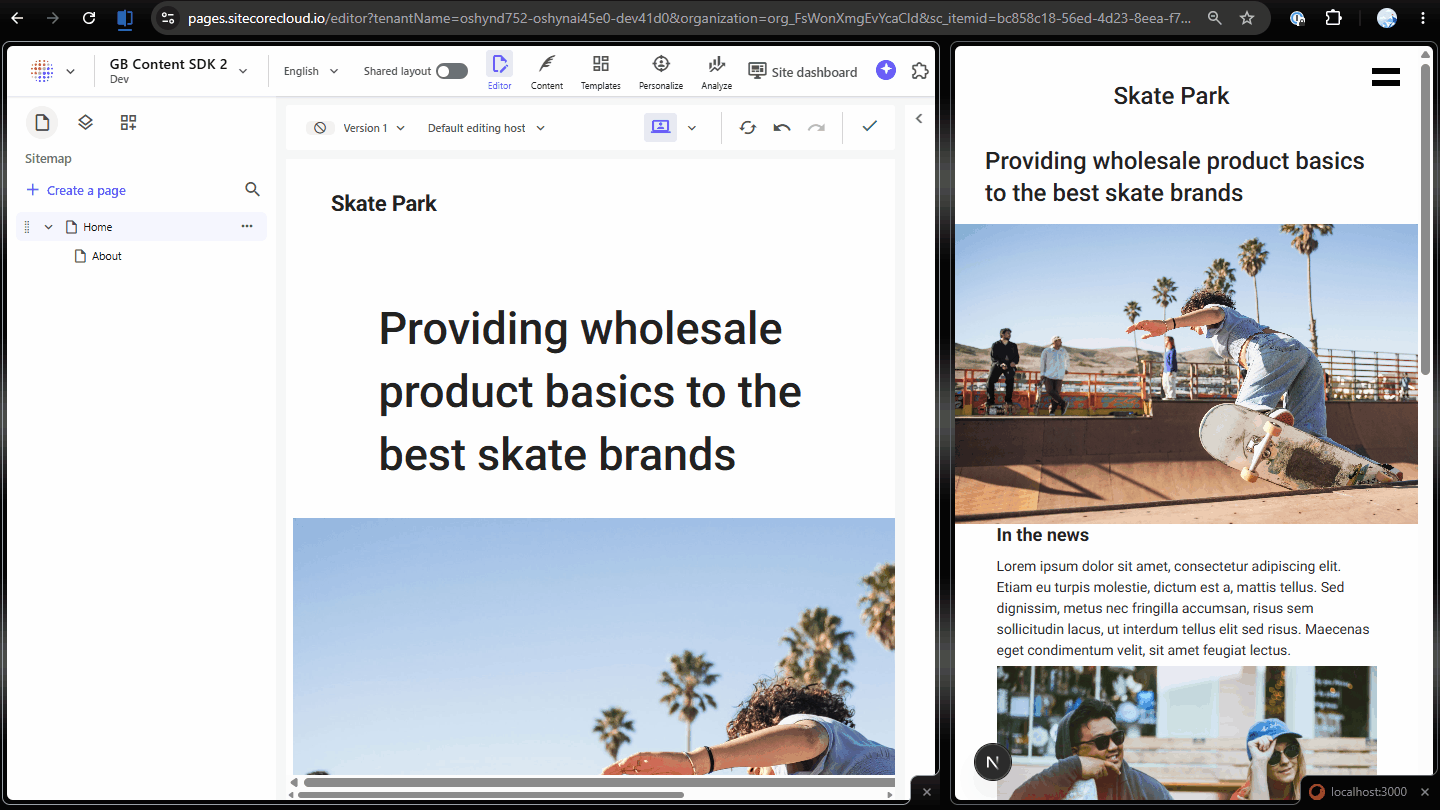
Task: Click Create a page
Action: [x=76, y=190]
